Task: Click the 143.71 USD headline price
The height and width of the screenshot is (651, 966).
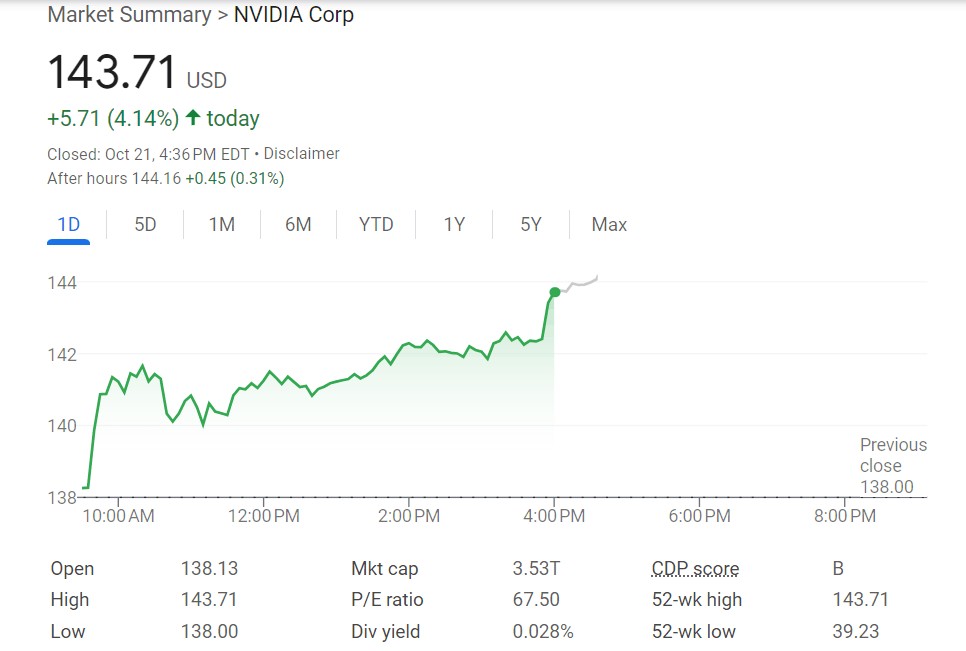Action: [x=112, y=73]
